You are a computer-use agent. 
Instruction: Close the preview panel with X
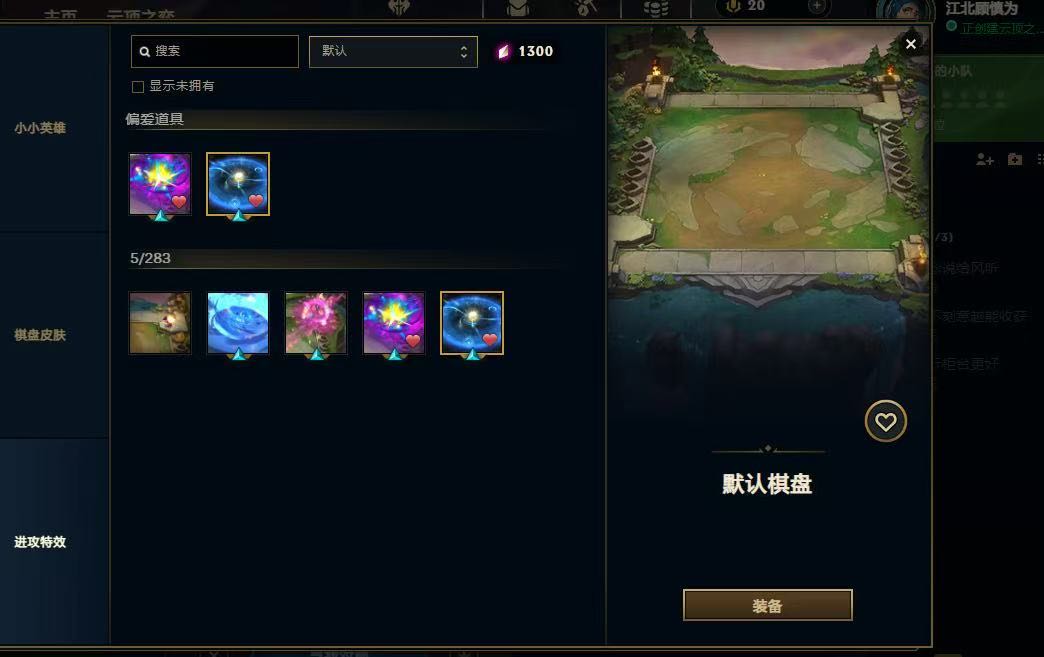click(911, 44)
